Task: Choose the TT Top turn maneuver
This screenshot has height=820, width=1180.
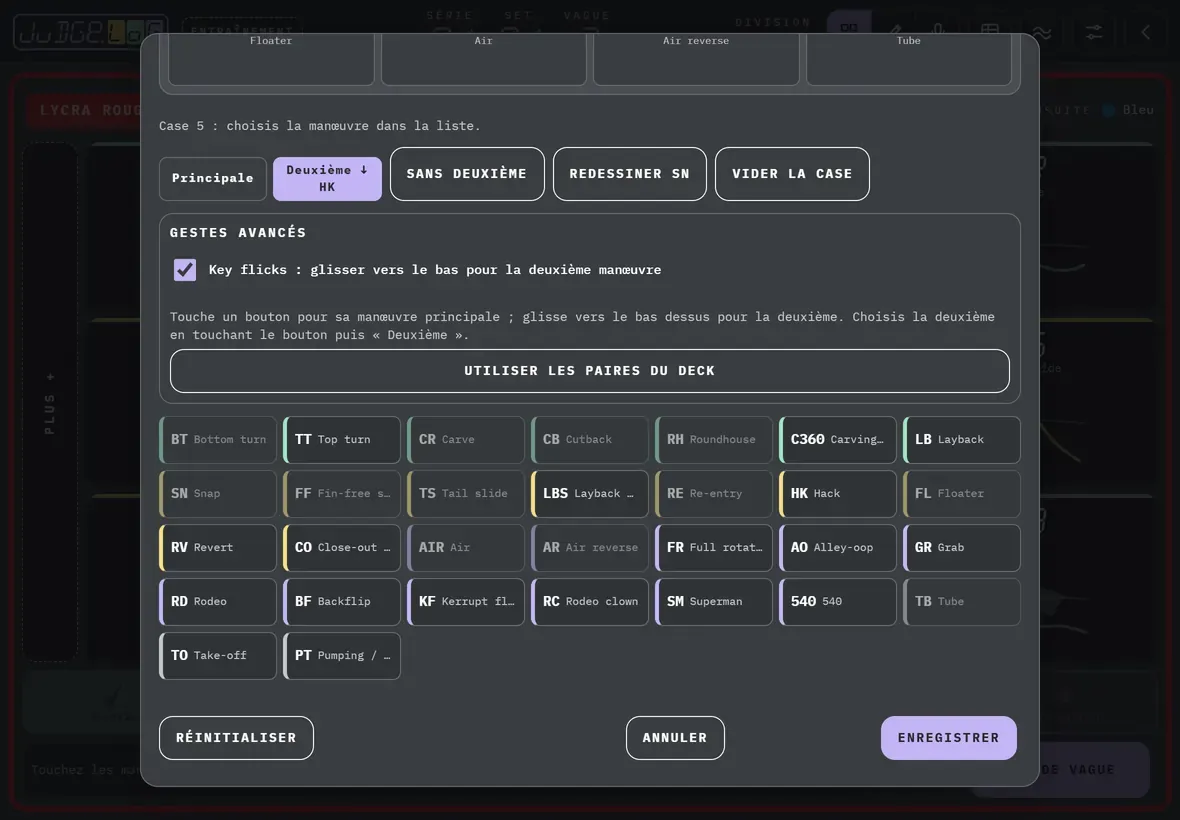Action: [342, 439]
